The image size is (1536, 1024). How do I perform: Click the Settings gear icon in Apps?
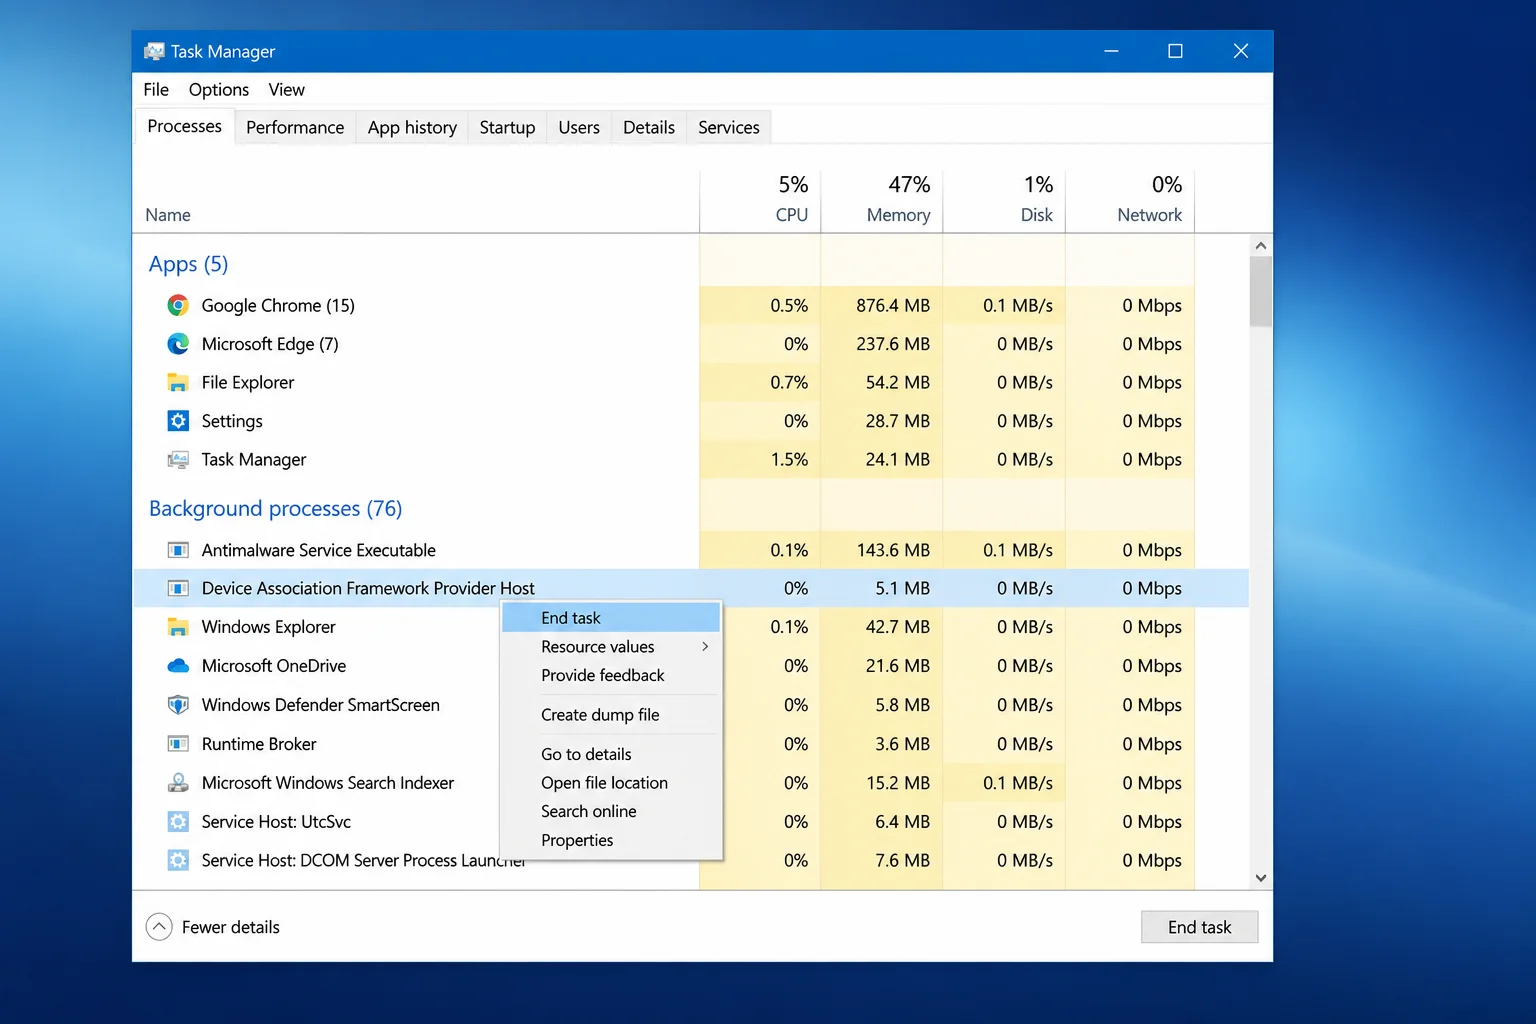[x=178, y=421]
